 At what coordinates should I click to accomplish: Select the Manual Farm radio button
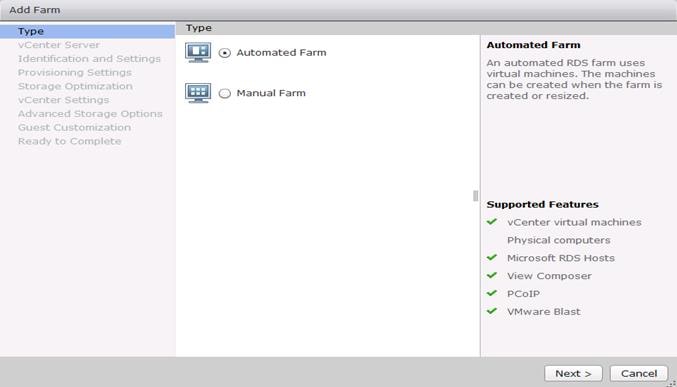point(225,93)
